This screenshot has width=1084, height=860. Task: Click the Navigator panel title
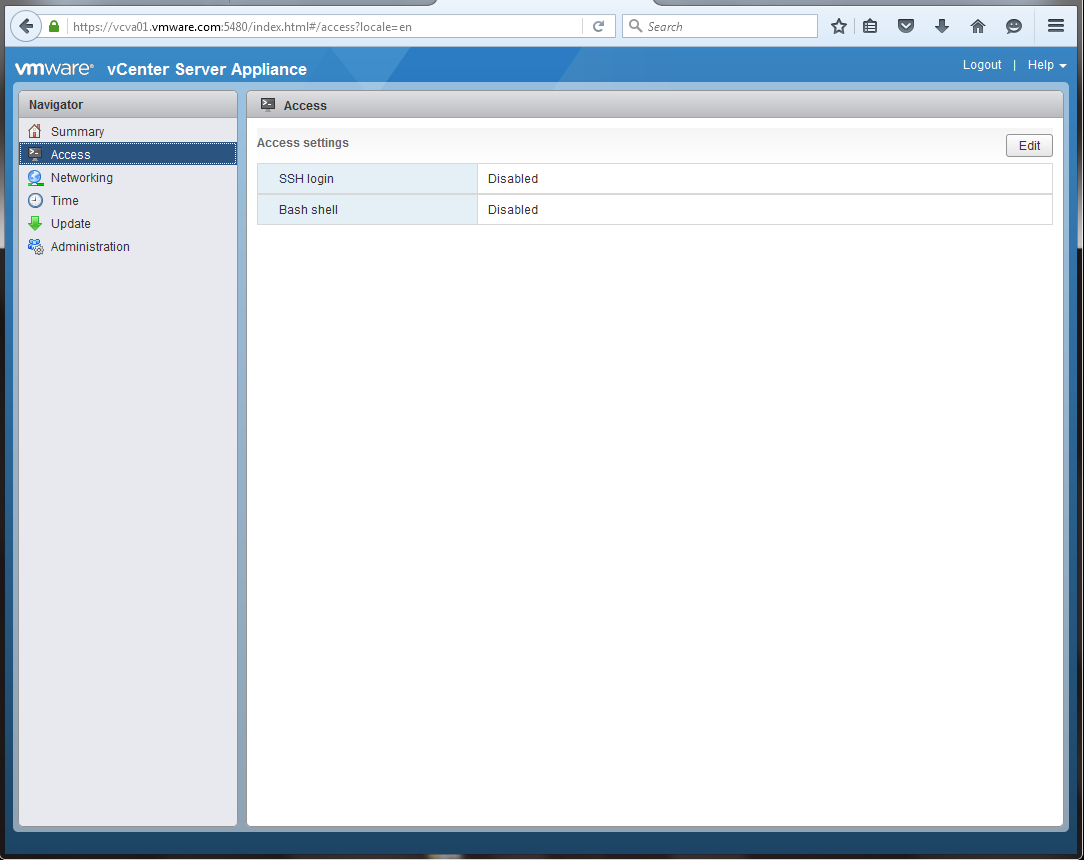coord(56,104)
